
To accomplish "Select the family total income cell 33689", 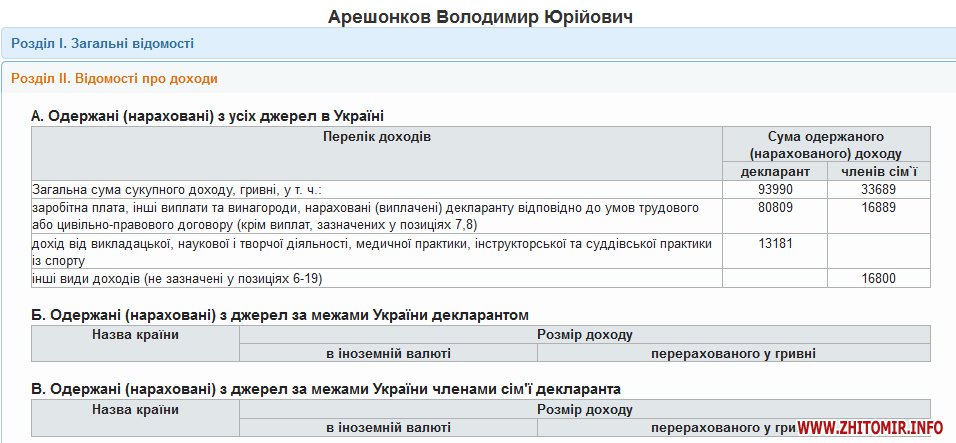I will [878, 189].
